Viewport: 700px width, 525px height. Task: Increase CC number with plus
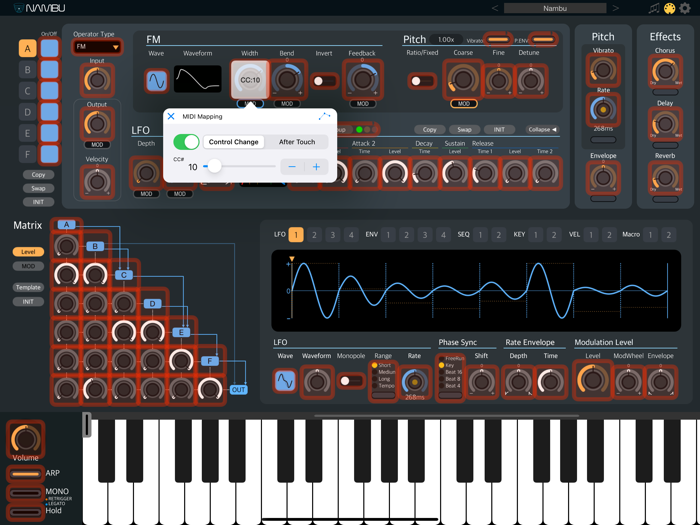pyautogui.click(x=317, y=167)
